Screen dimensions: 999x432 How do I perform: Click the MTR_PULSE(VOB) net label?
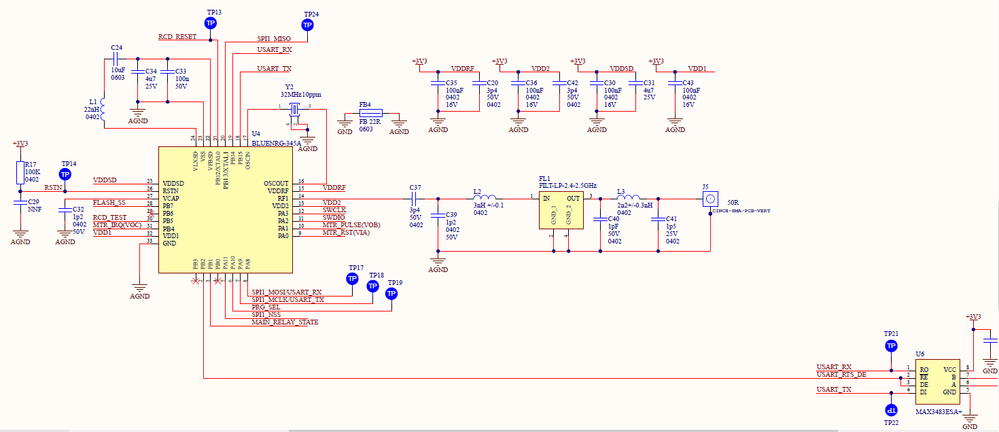click(350, 225)
